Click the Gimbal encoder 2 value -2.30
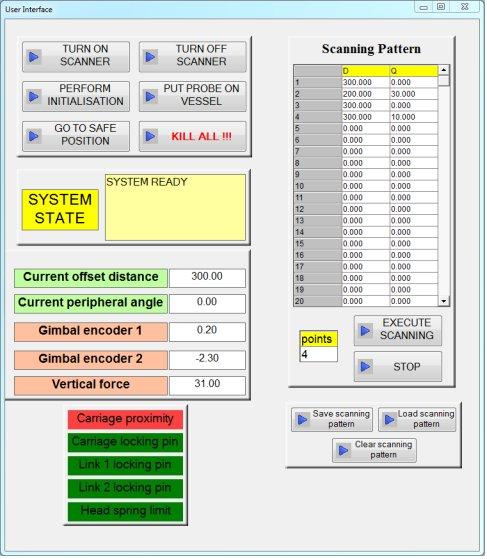The height and width of the screenshot is (559, 487). pyautogui.click(x=207, y=360)
